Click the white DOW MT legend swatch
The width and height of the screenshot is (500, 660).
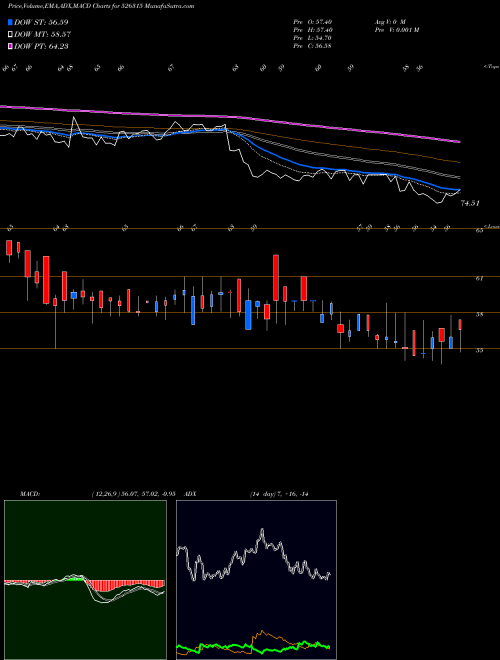[x=11, y=35]
